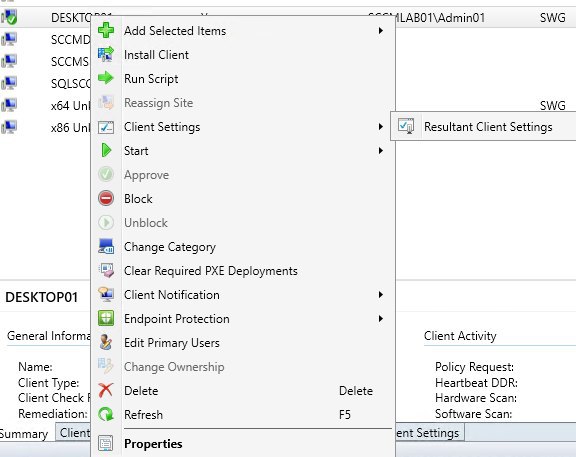The height and width of the screenshot is (457, 576).
Task: Switch to the tab ending in 'ent Settings'
Action: pyautogui.click(x=429, y=433)
